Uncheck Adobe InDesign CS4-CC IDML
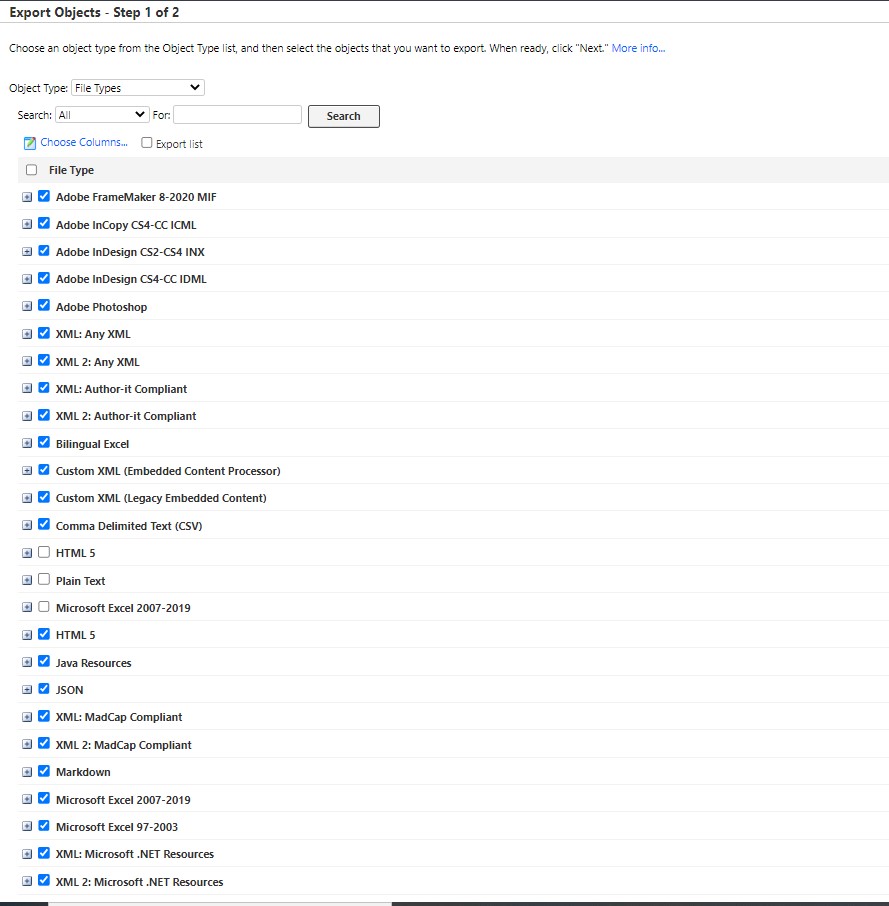 click(x=44, y=278)
